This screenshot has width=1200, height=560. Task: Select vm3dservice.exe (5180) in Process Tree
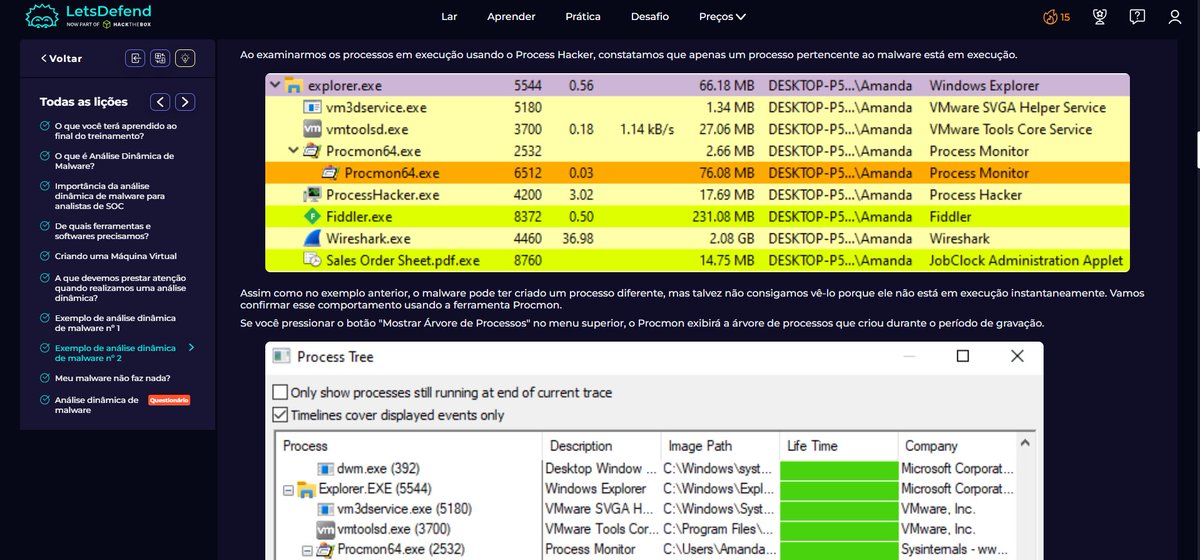point(404,509)
